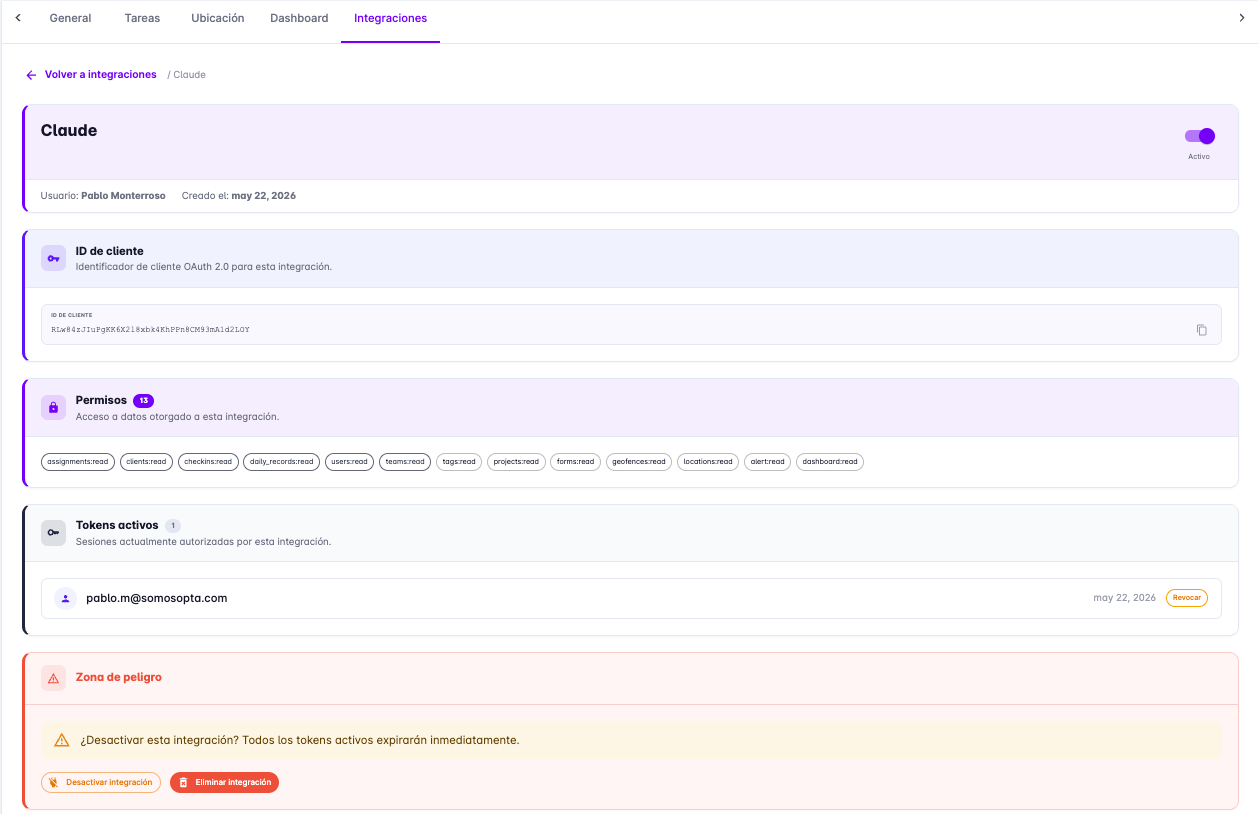
Task: Revoke the pablo.m@somosopta.com token
Action: pyautogui.click(x=1187, y=598)
